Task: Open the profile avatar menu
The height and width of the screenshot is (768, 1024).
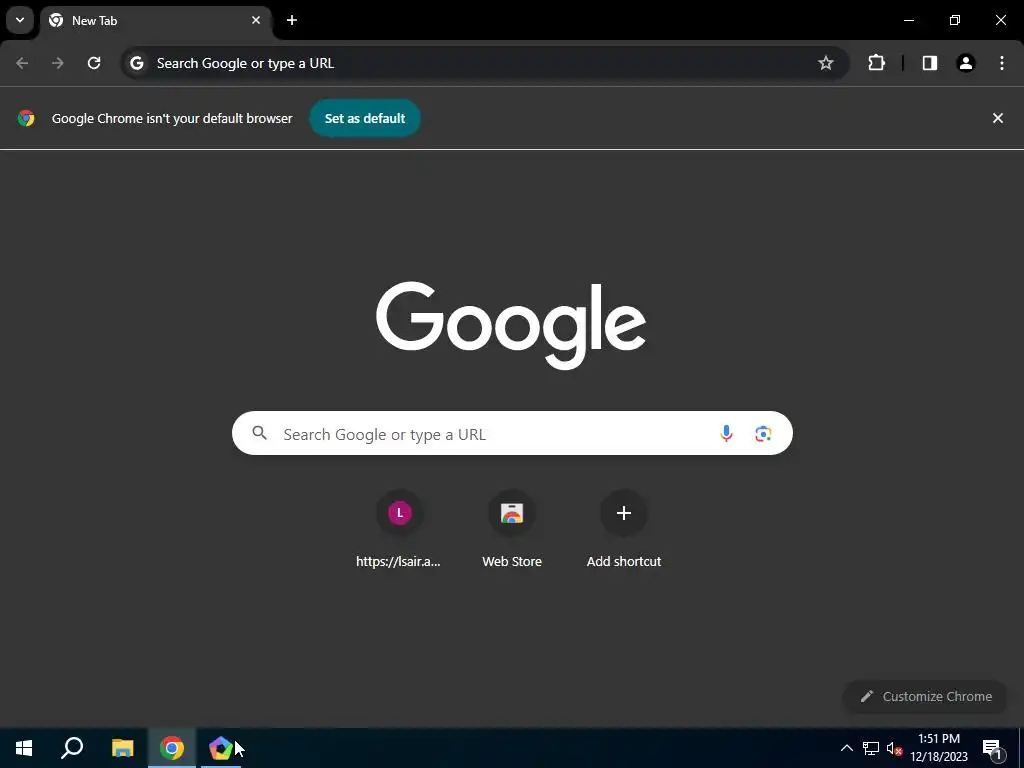Action: point(966,63)
